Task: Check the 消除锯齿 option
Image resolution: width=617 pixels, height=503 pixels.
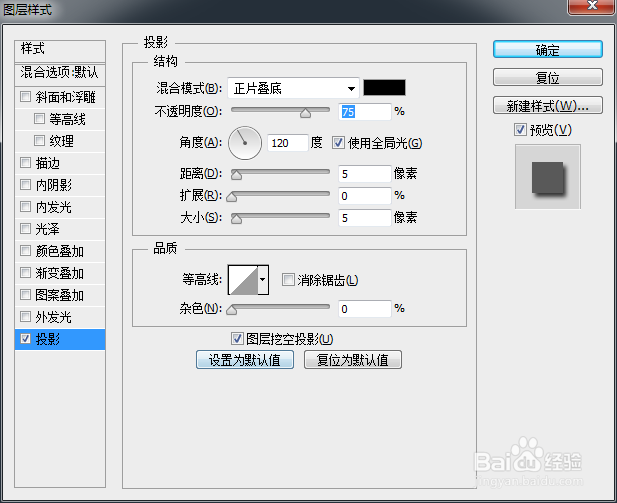Action: click(x=288, y=280)
